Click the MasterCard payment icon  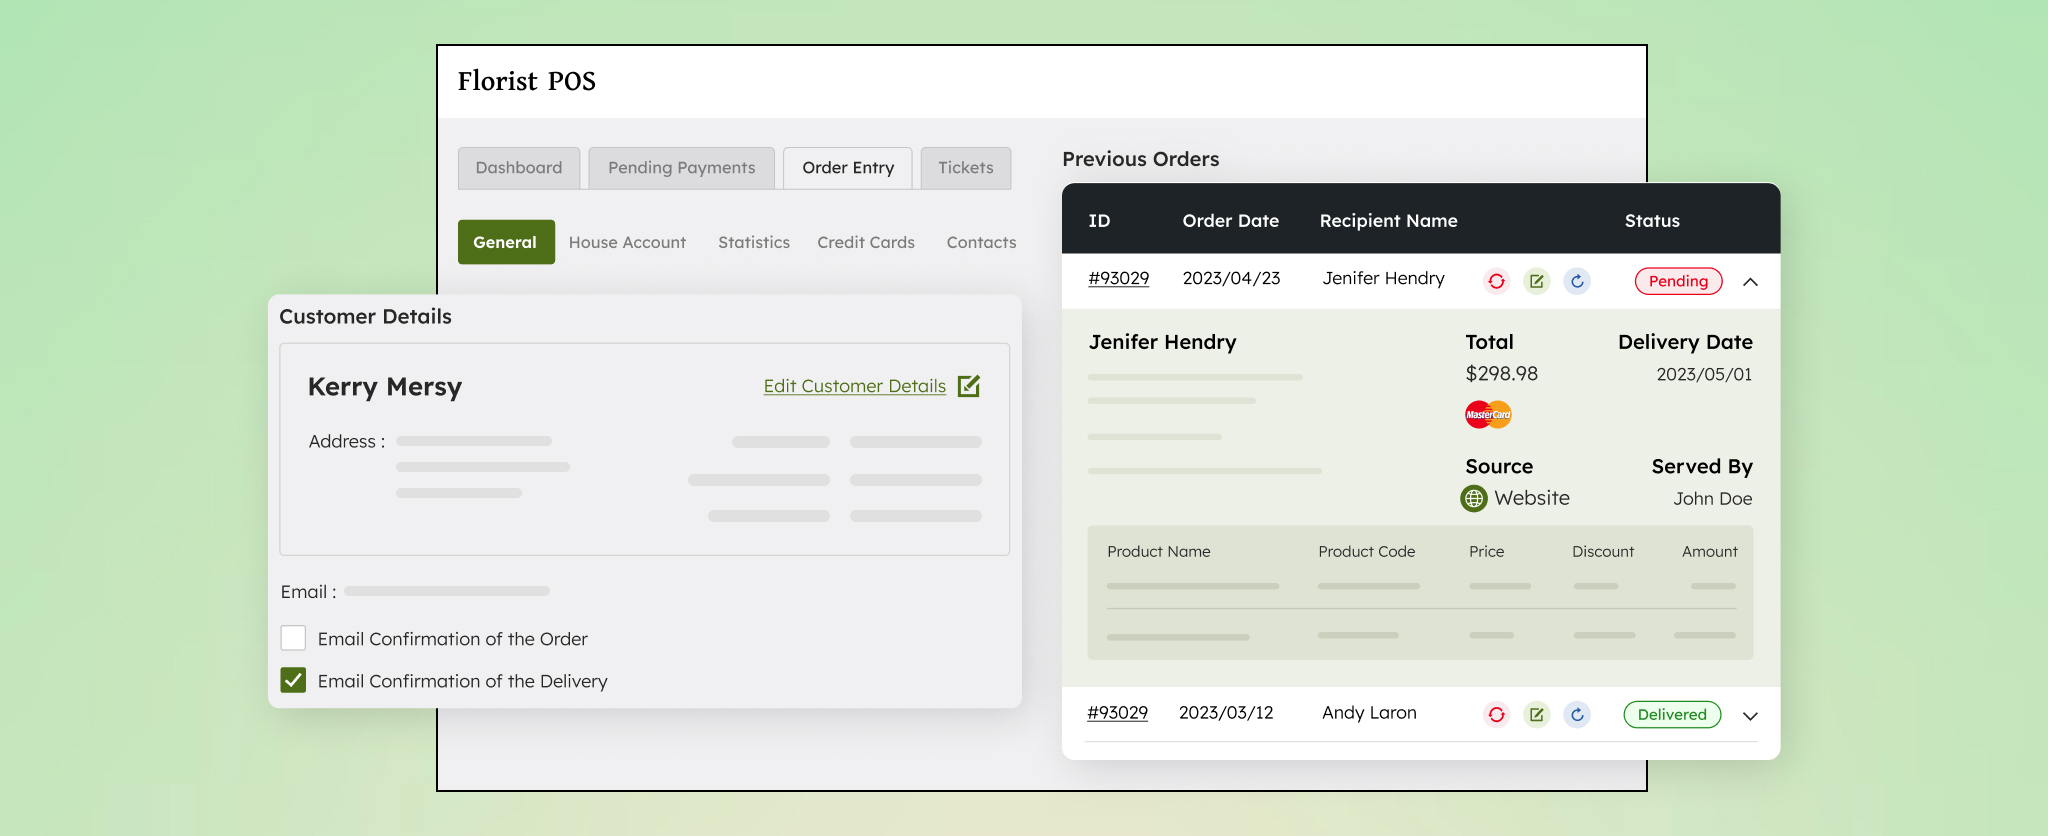click(1488, 414)
